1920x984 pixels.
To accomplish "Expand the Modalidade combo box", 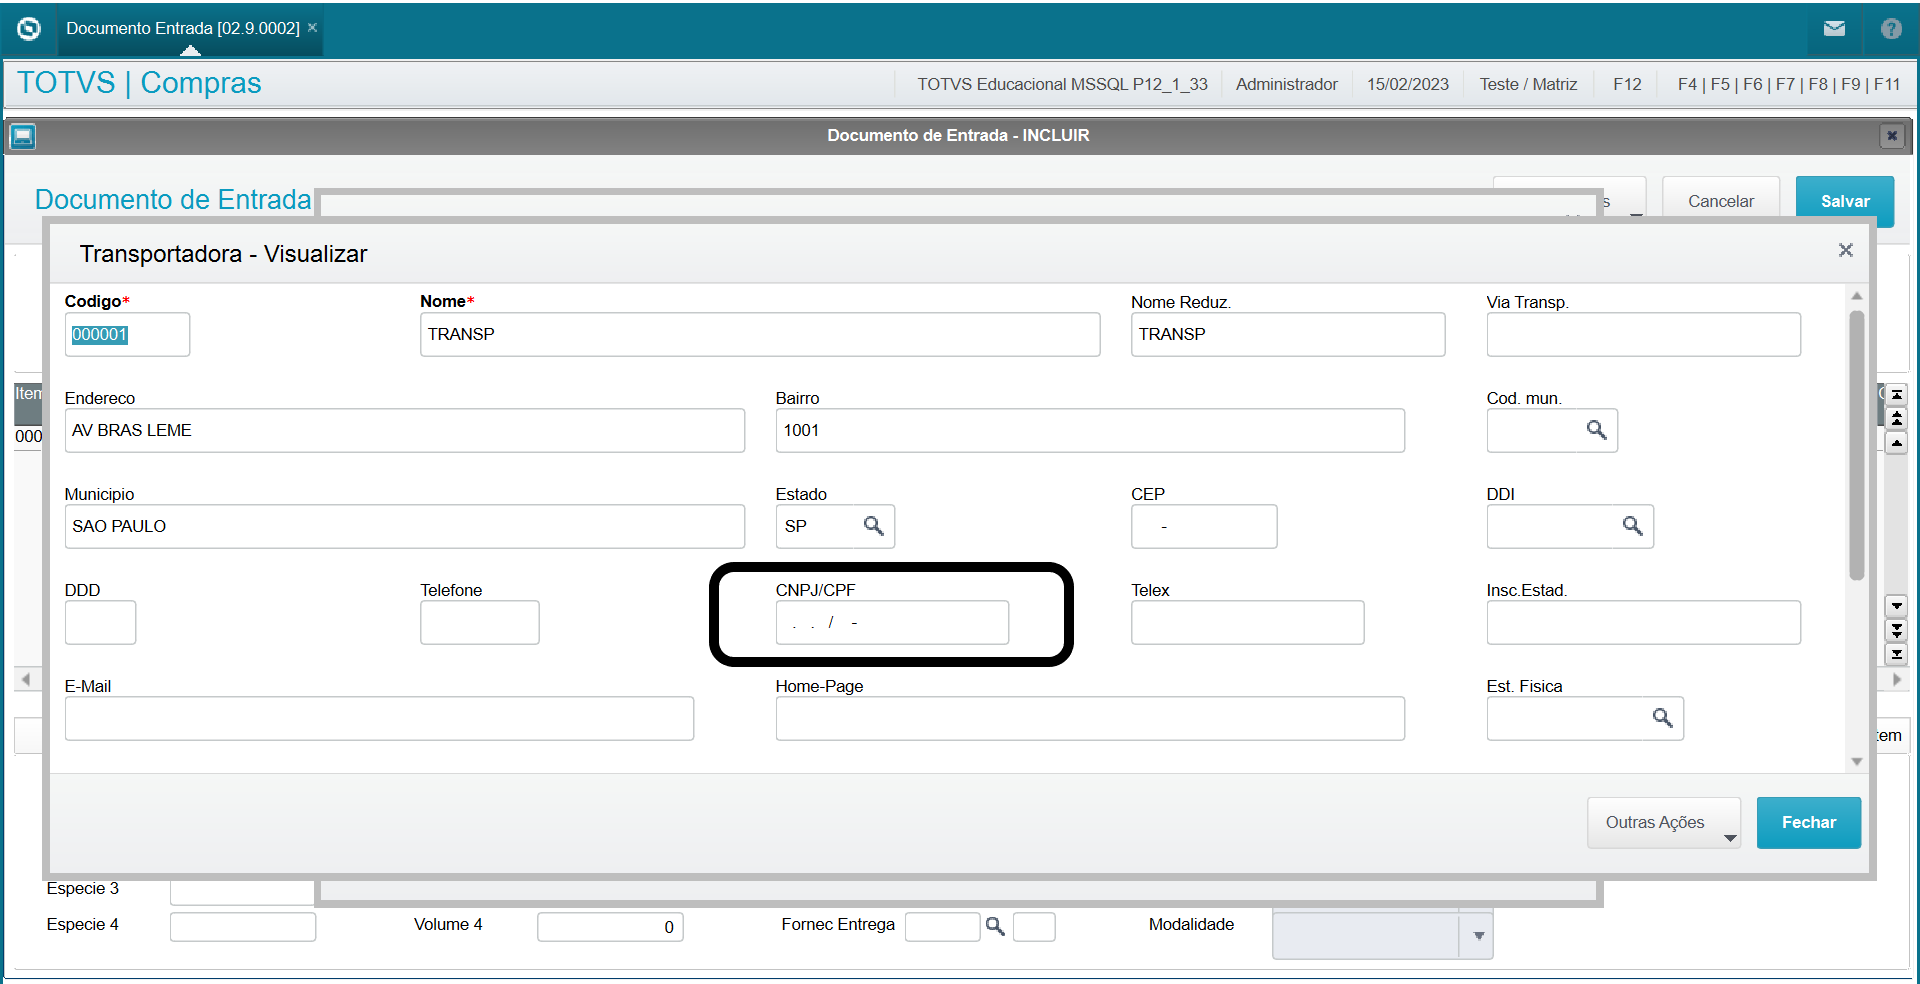I will [x=1478, y=936].
